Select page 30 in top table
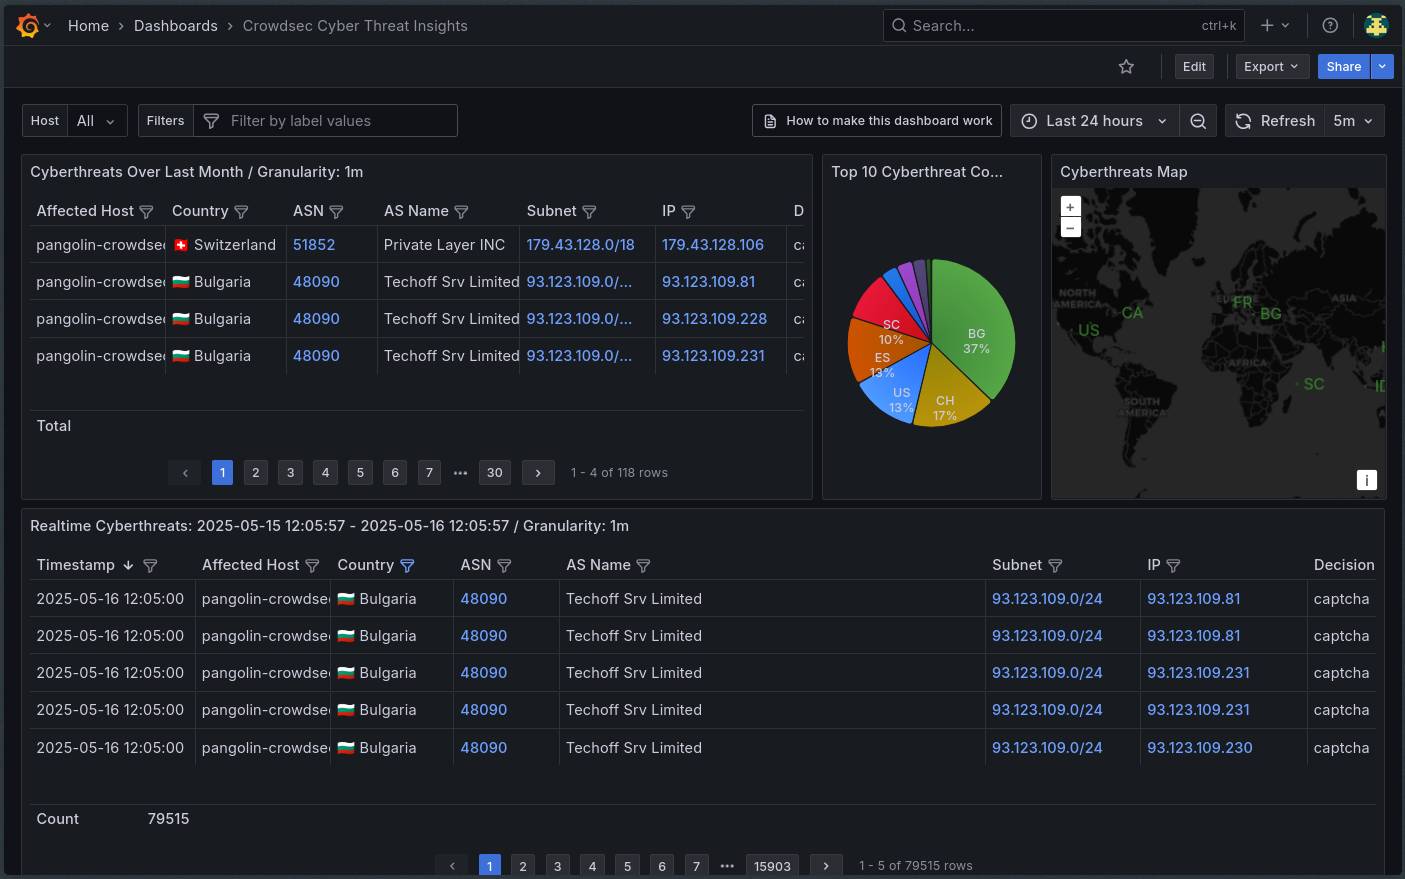Screen dimensions: 1405x879 (495, 473)
